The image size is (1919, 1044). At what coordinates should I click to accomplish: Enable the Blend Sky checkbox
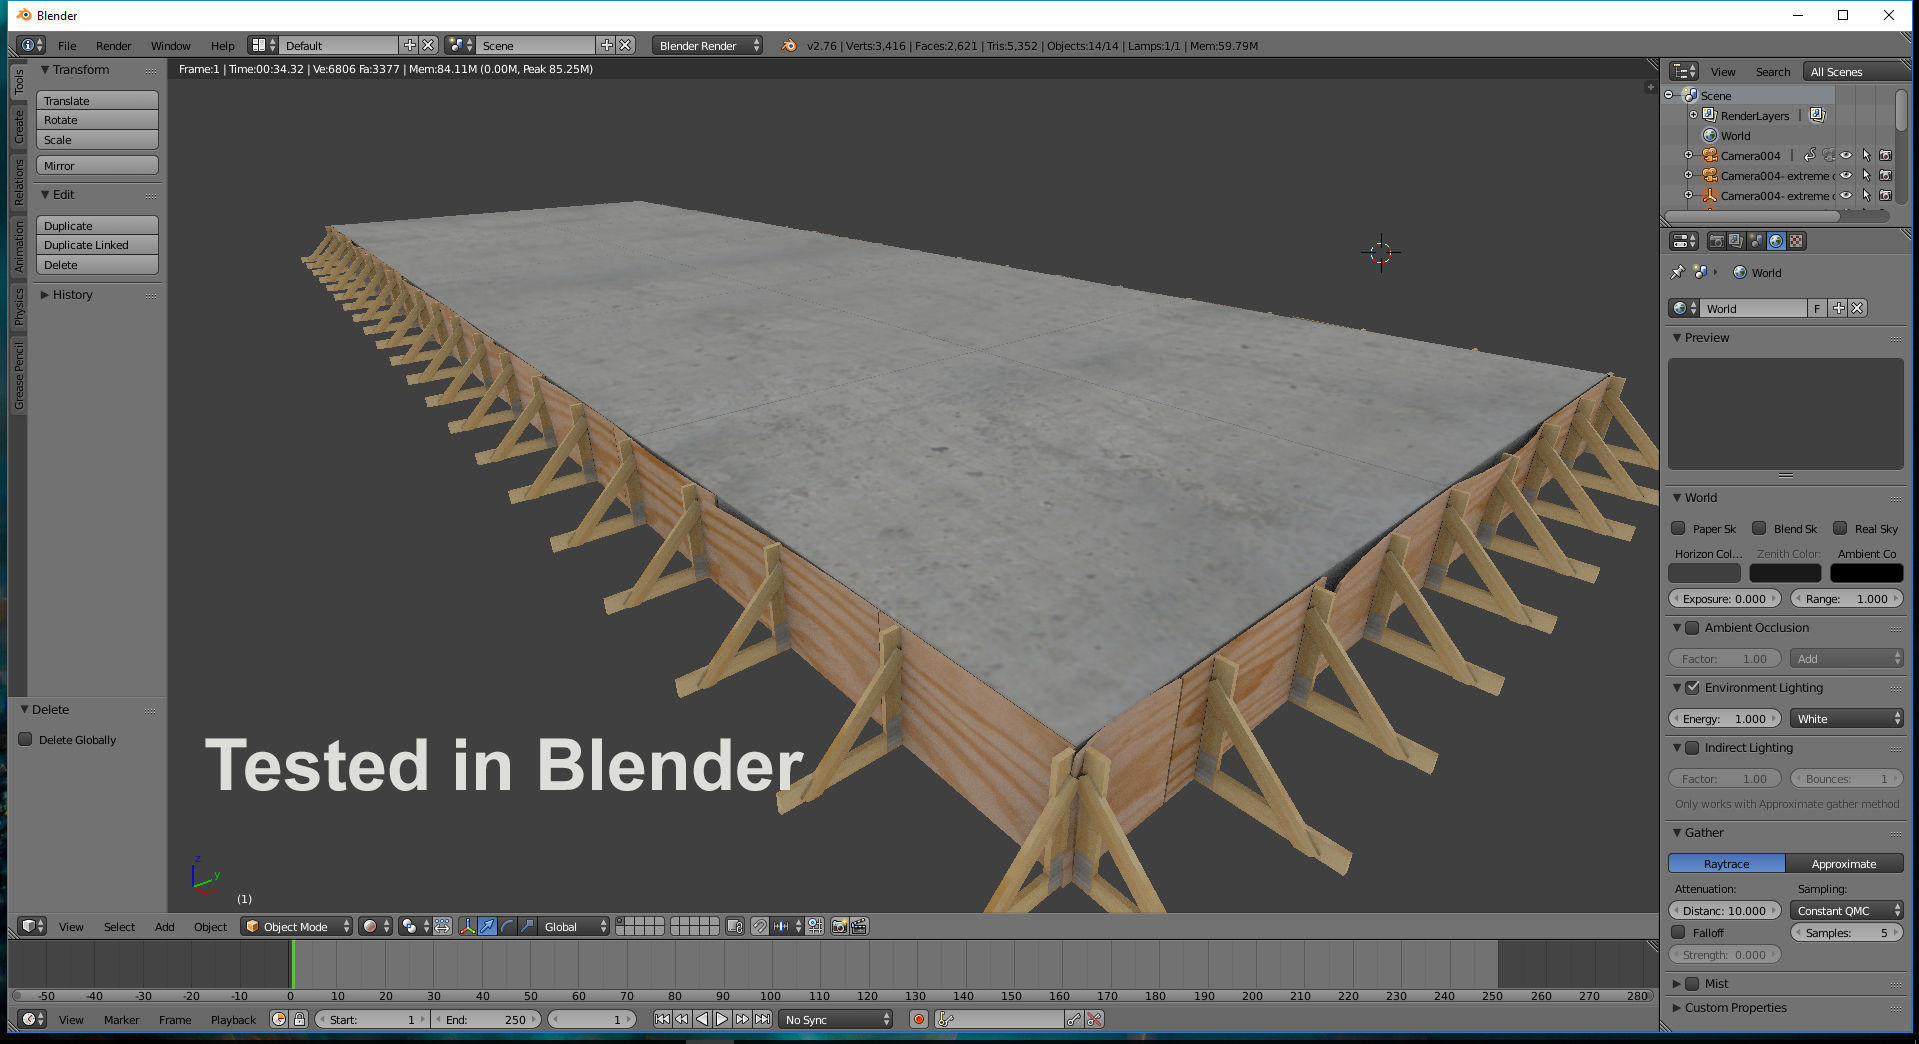pos(1759,528)
